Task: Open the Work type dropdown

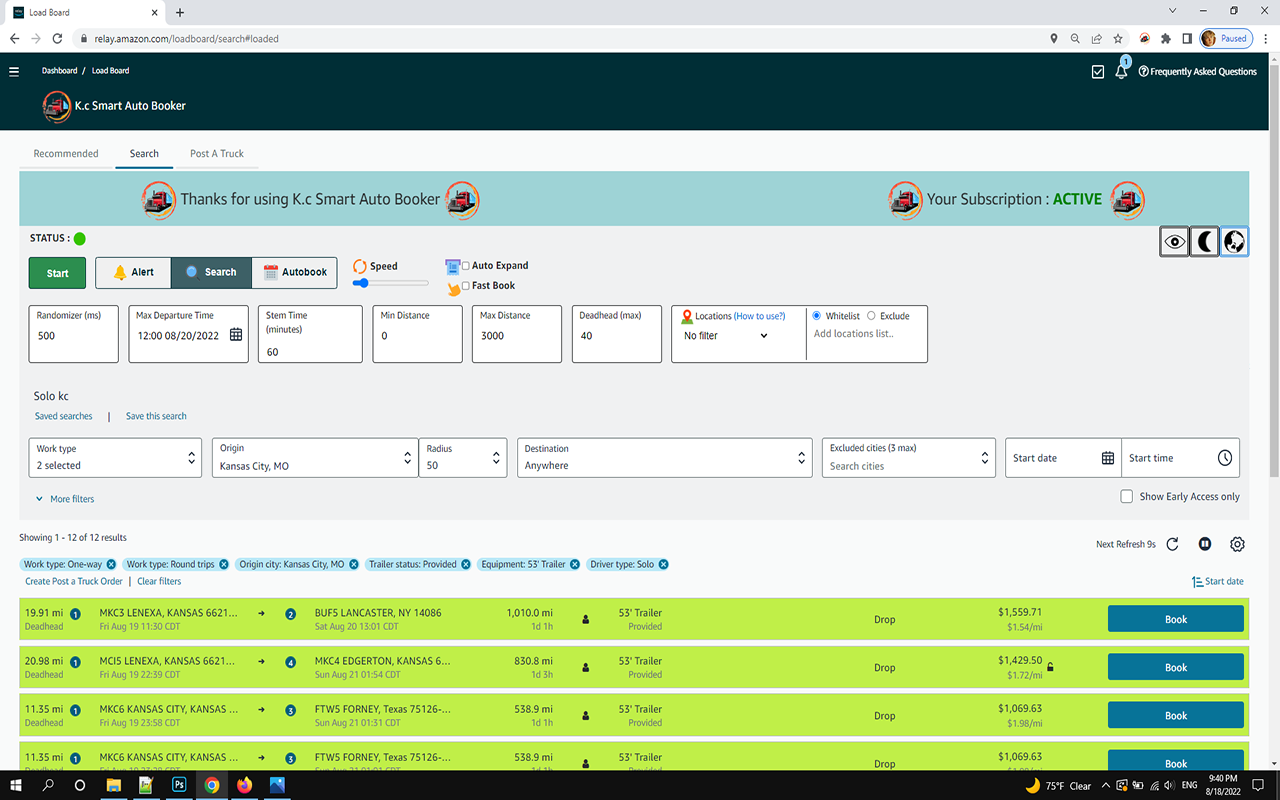Action: (116, 458)
